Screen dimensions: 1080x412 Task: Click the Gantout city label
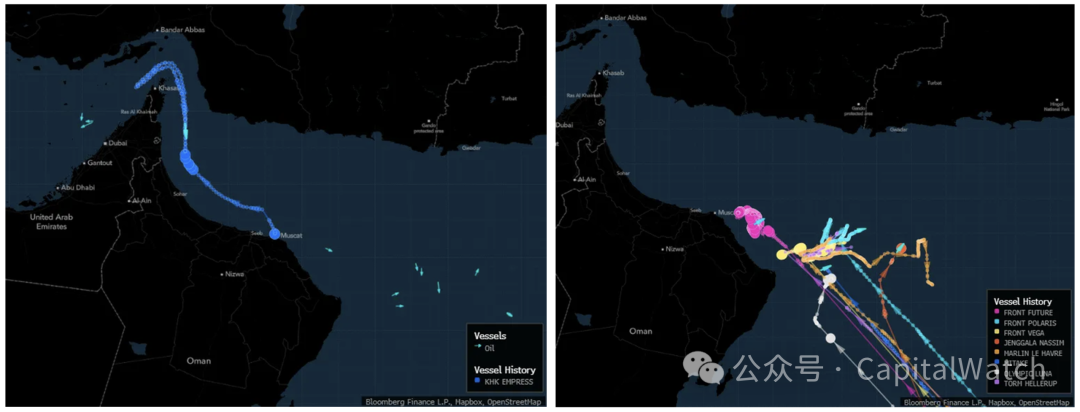[101, 163]
